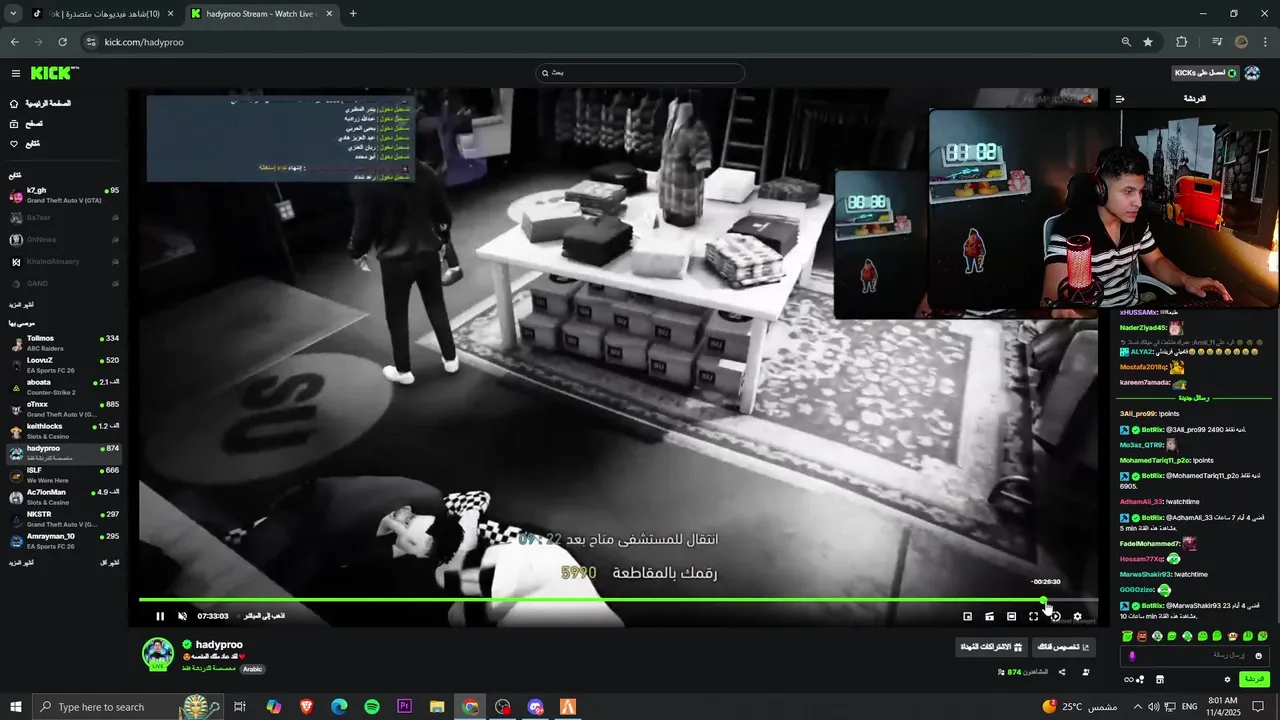The height and width of the screenshot is (720, 1280).
Task: Open the KhaledAlmasry channel in the sidebar
Action: [x=64, y=262]
